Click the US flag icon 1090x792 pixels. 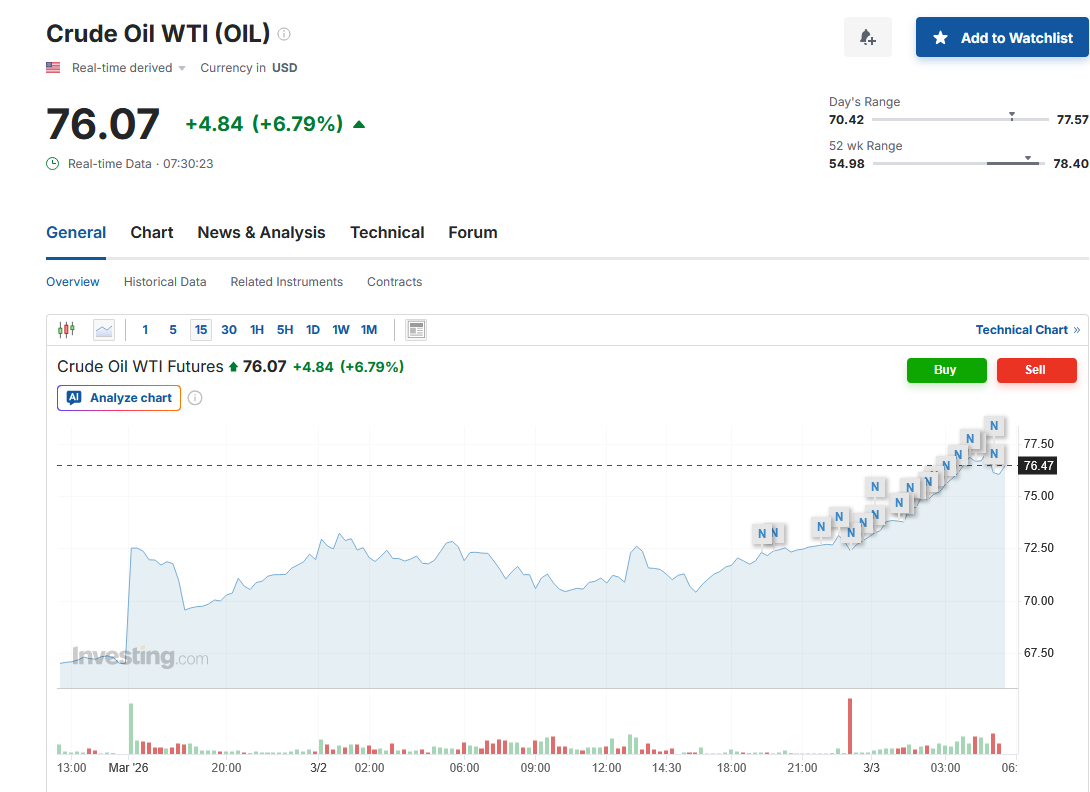(53, 67)
